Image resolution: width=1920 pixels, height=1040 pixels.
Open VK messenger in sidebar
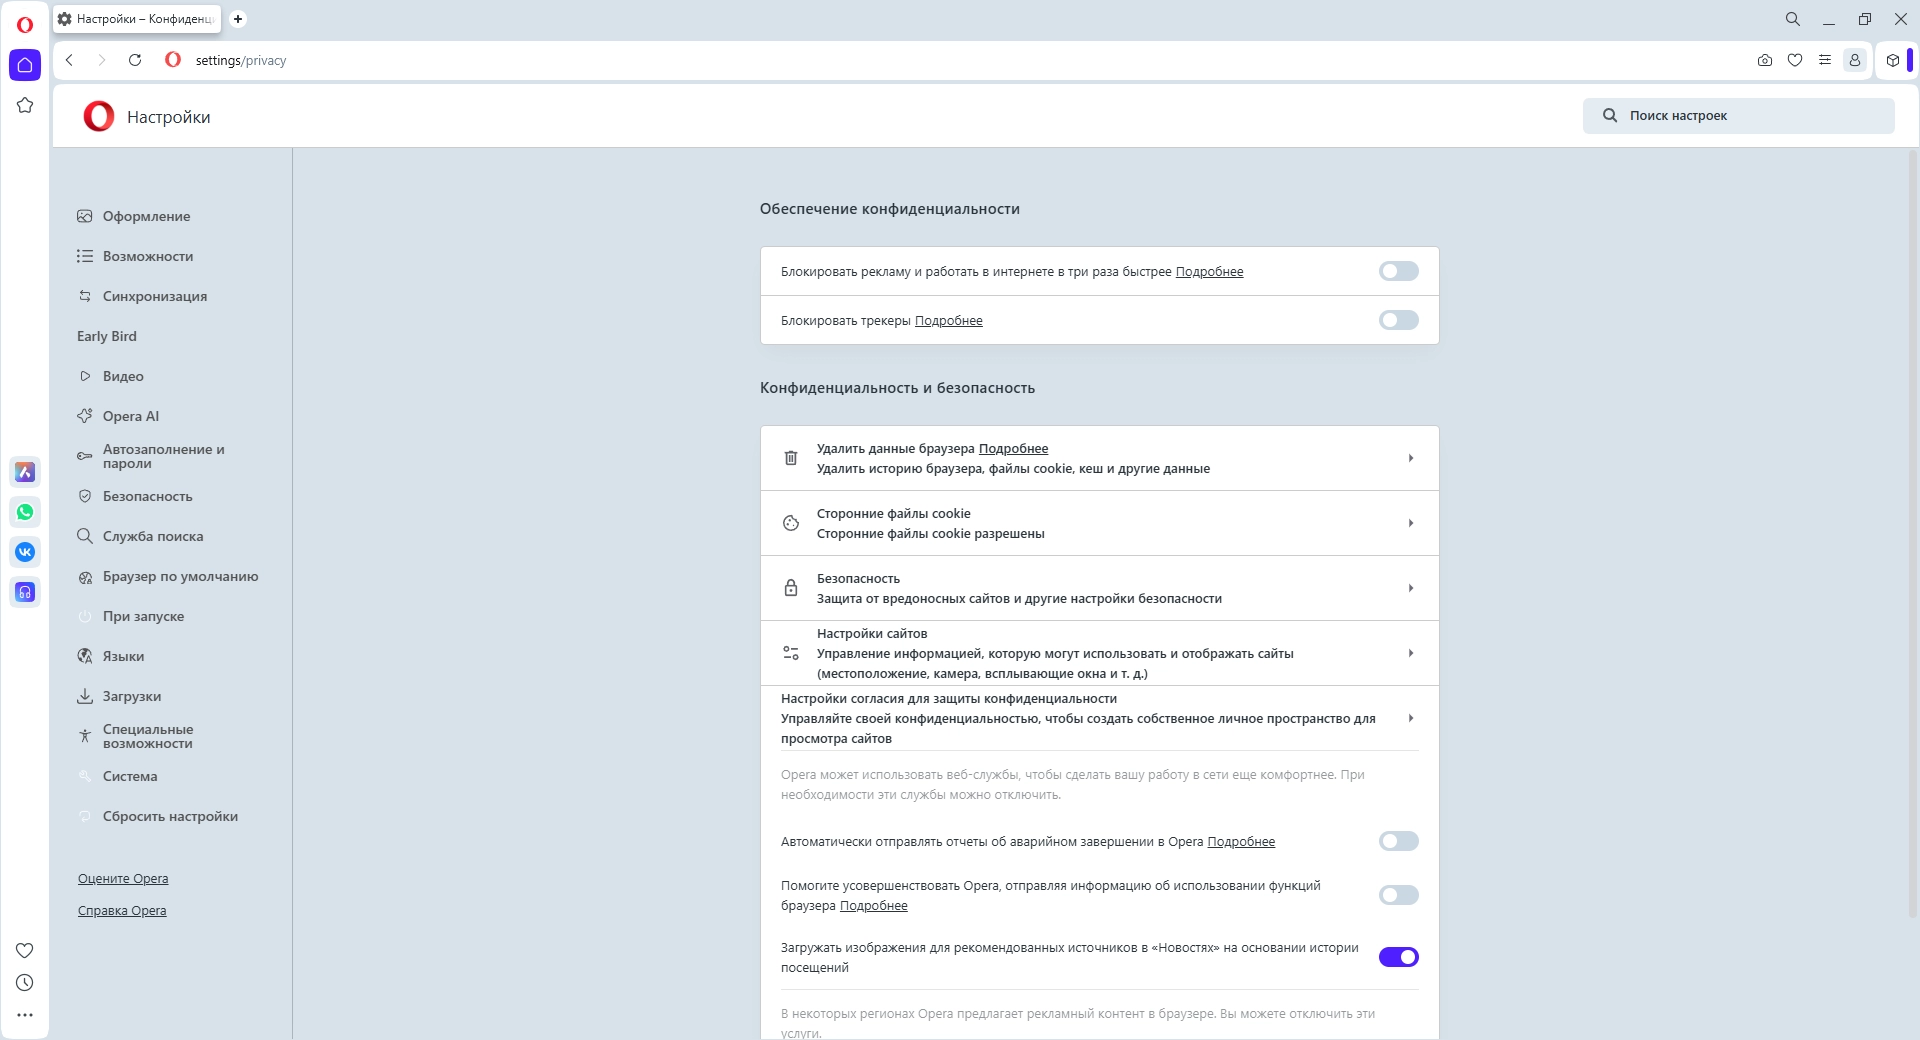tap(25, 552)
